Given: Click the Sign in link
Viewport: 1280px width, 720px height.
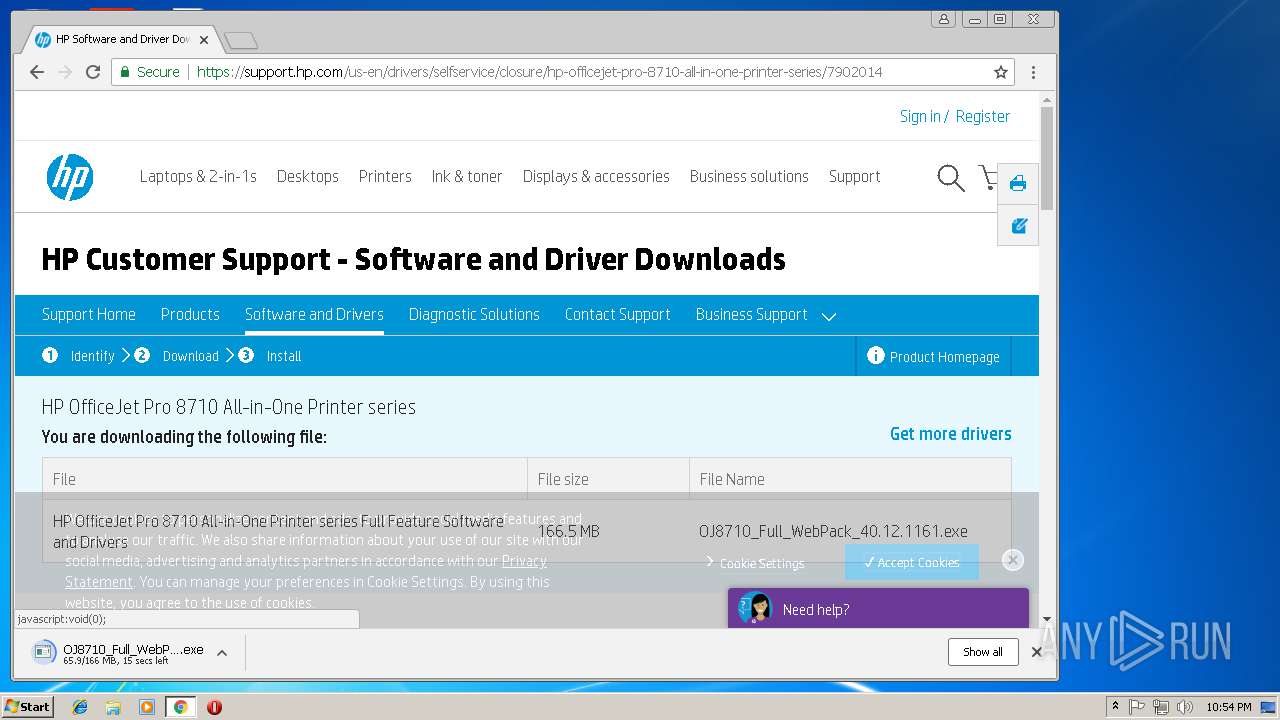Looking at the screenshot, I should (x=920, y=116).
